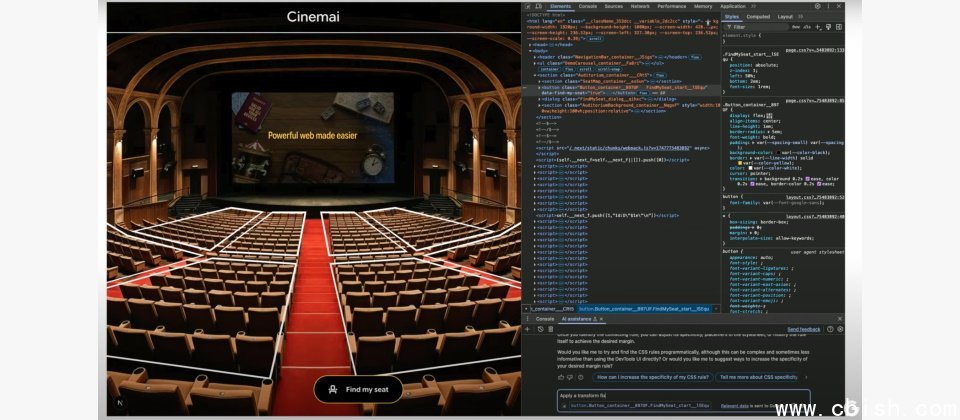Open the Sources tab

pos(613,6)
